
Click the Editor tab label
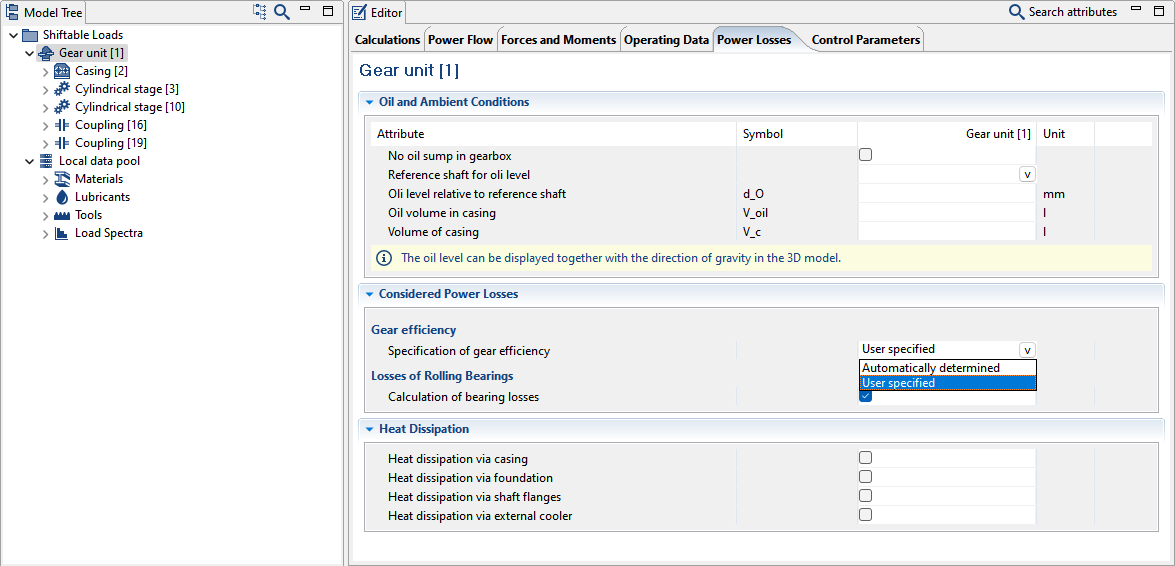tap(387, 13)
